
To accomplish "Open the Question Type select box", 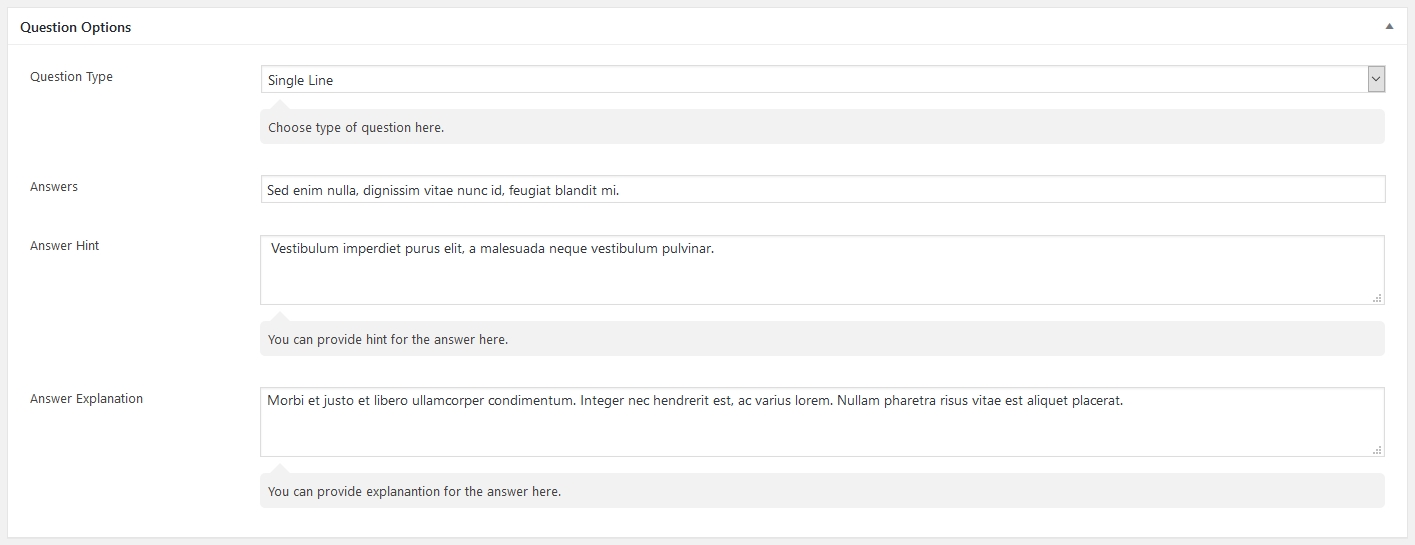I will (812, 80).
